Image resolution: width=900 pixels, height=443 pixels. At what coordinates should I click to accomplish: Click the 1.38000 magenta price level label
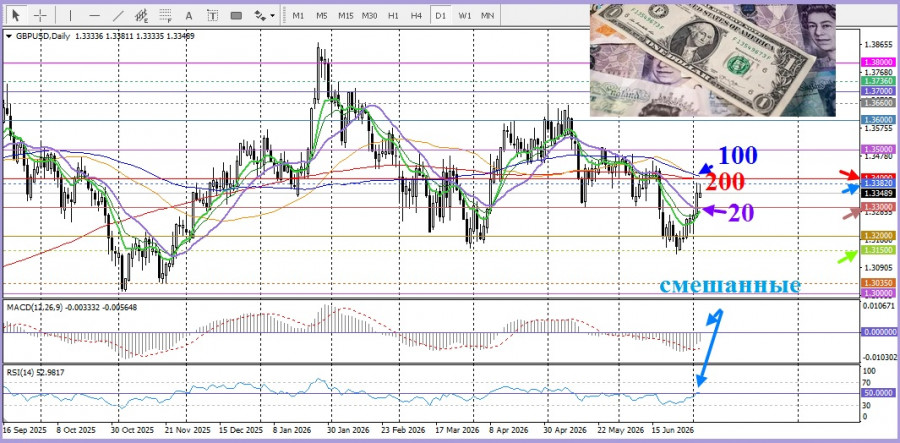click(878, 62)
